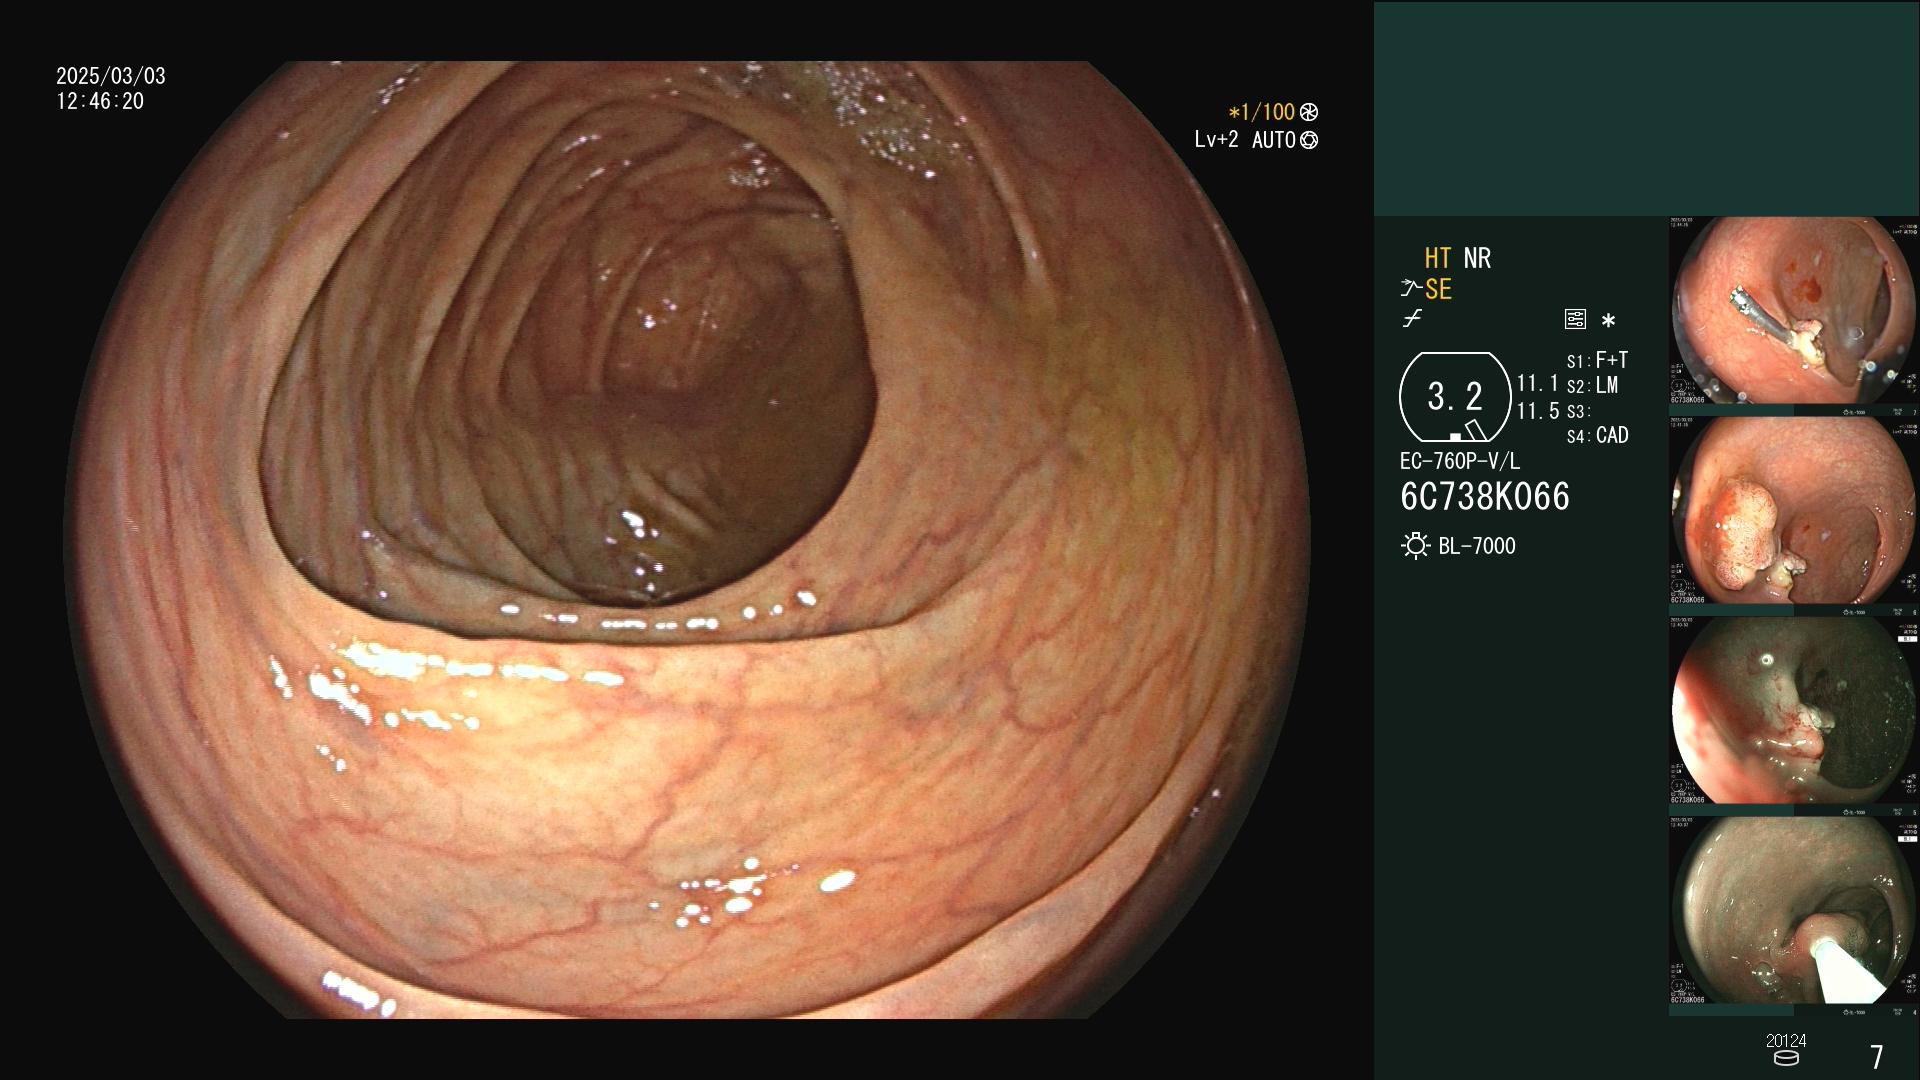Click the empty S3: switch assignment
Image resolution: width=1920 pixels, height=1080 pixels.
(1578, 412)
